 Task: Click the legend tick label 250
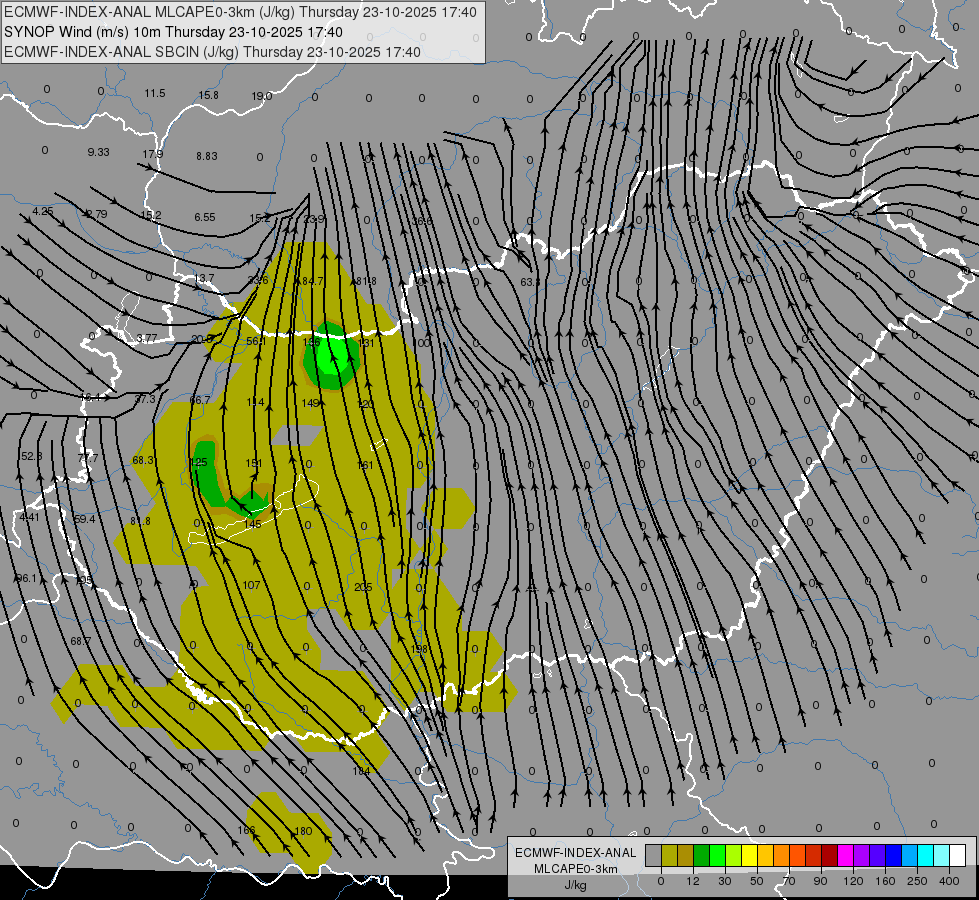(x=917, y=881)
